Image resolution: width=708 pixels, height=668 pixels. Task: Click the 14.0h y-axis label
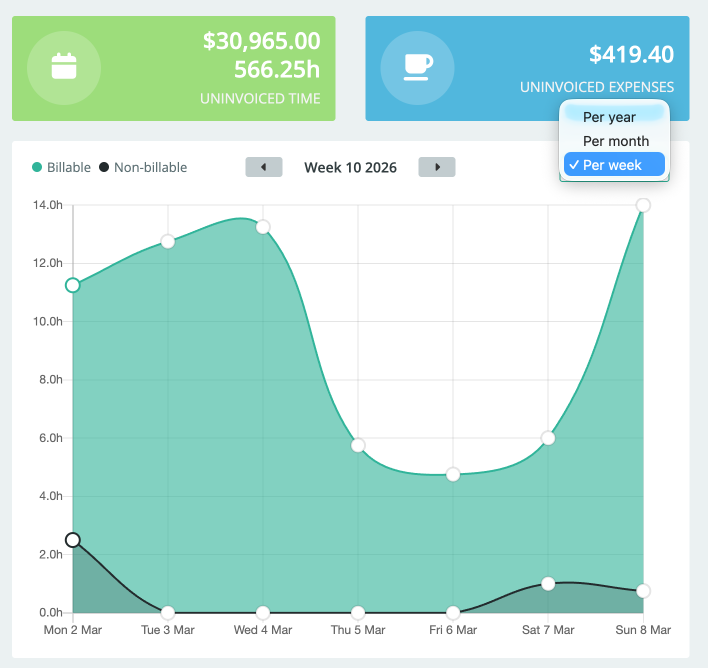pyautogui.click(x=47, y=205)
